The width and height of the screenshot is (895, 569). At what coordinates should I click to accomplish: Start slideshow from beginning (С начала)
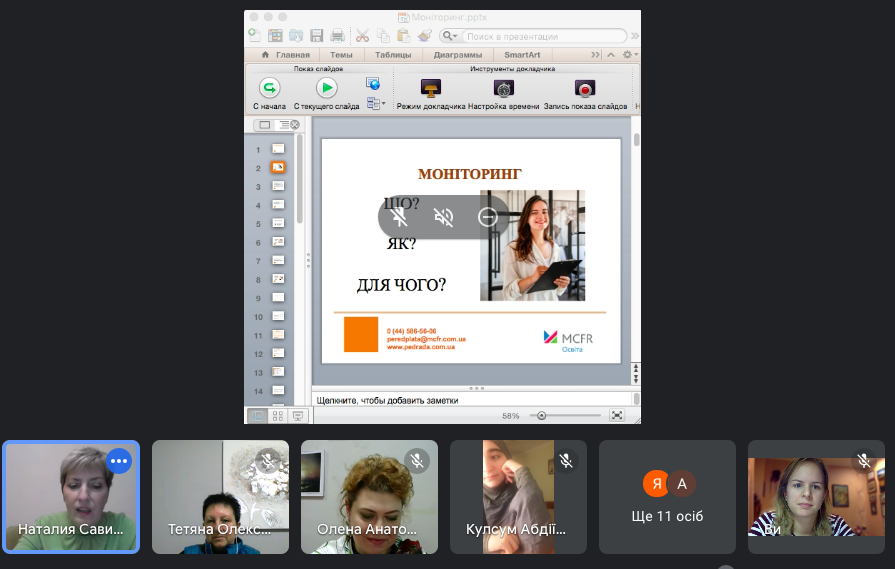pyautogui.click(x=269, y=88)
